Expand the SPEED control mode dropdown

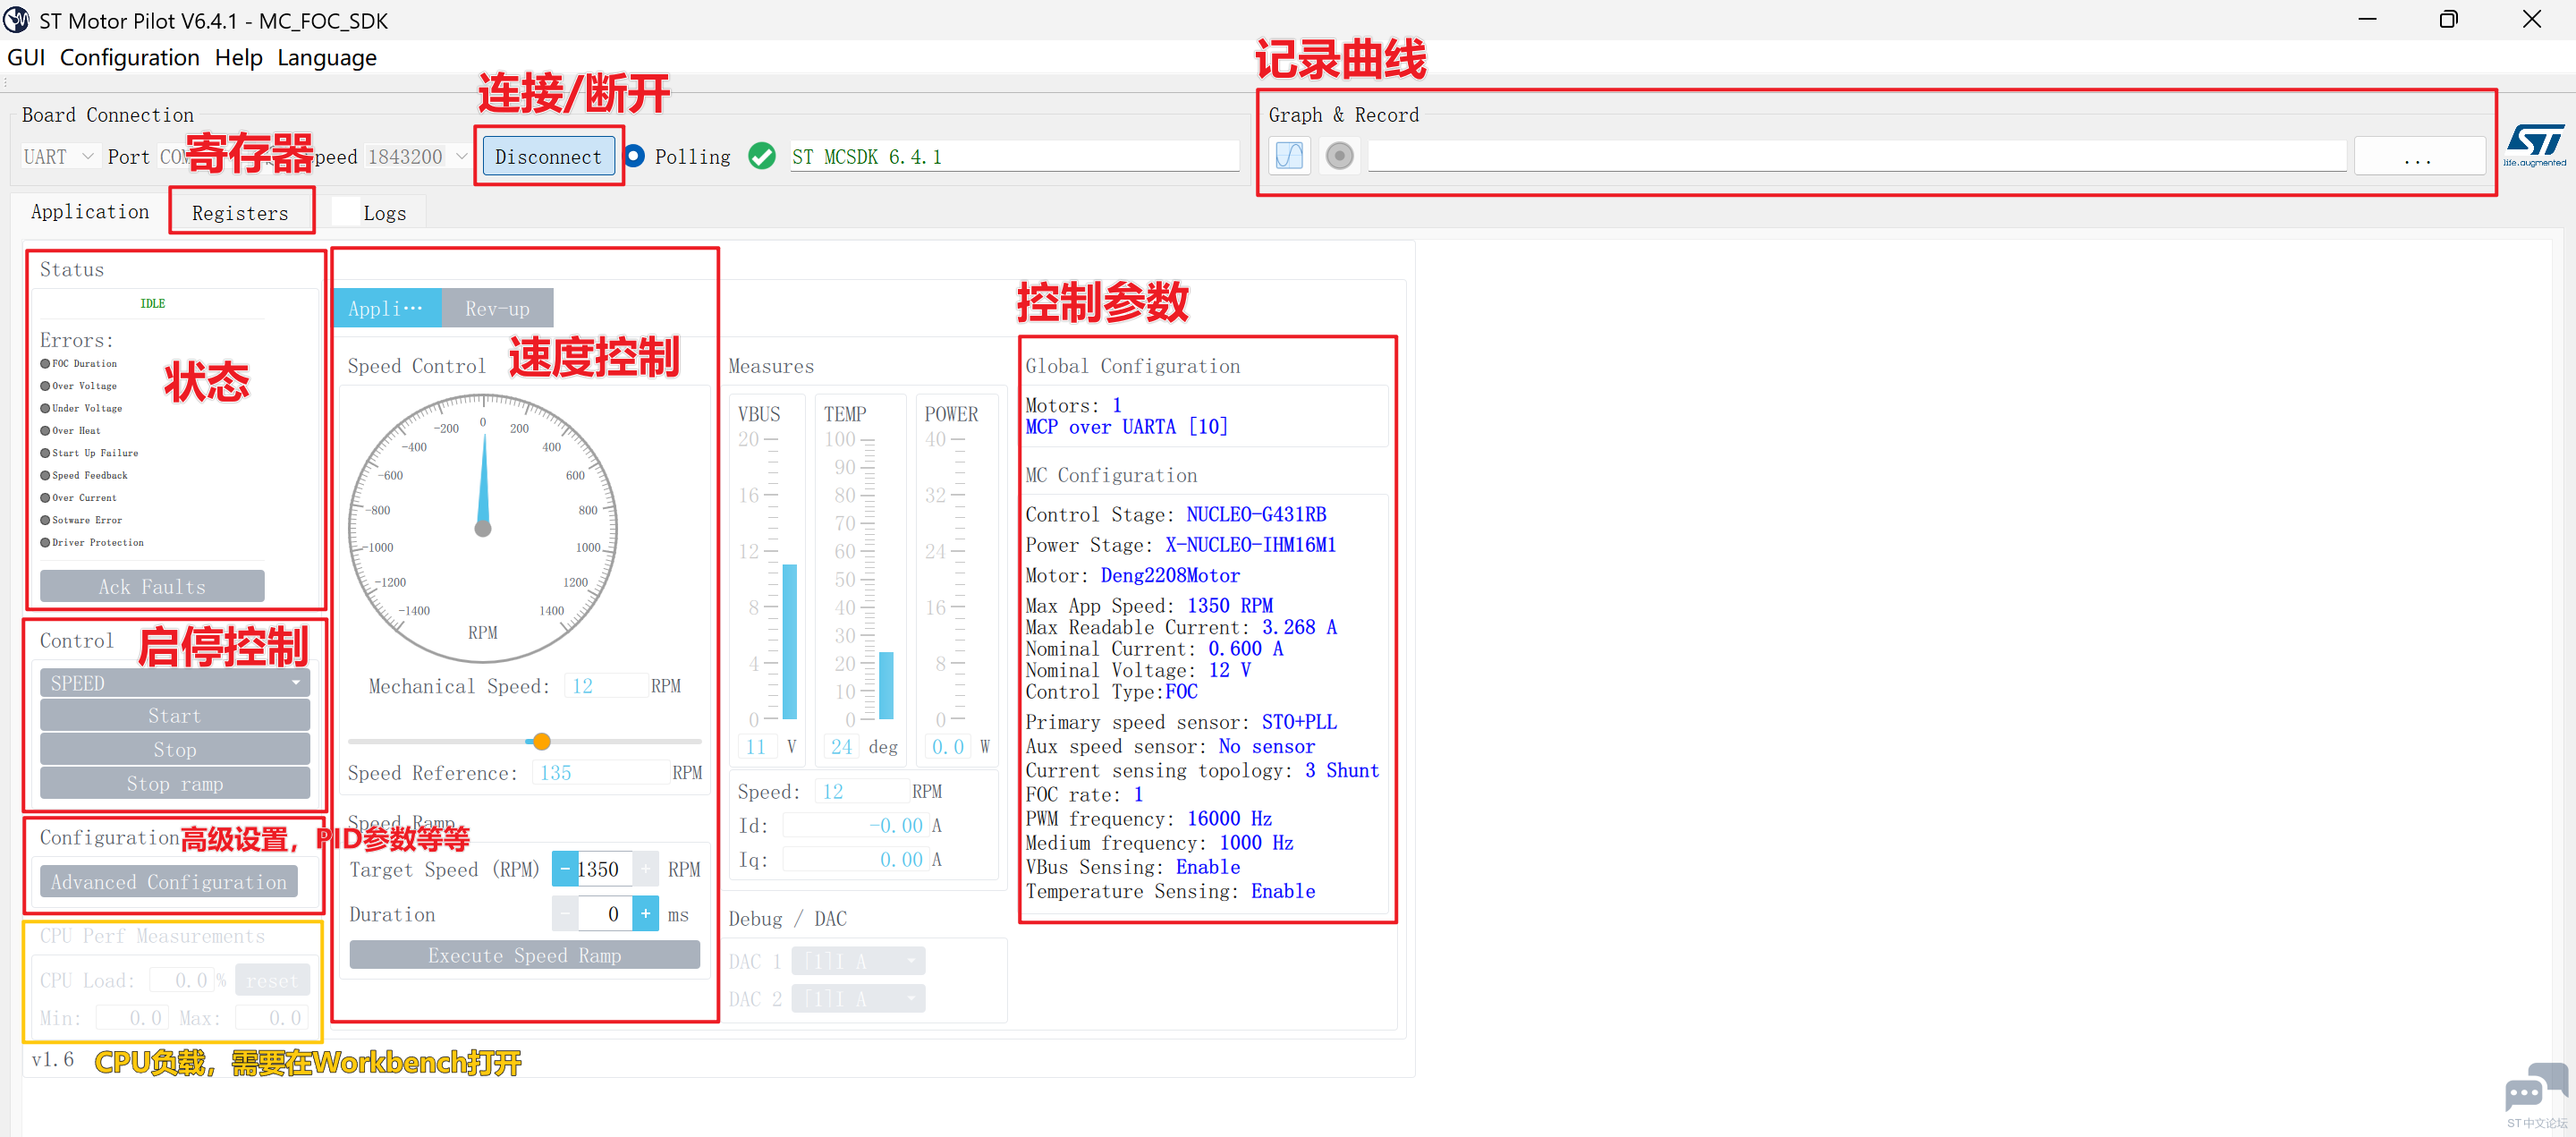175,683
